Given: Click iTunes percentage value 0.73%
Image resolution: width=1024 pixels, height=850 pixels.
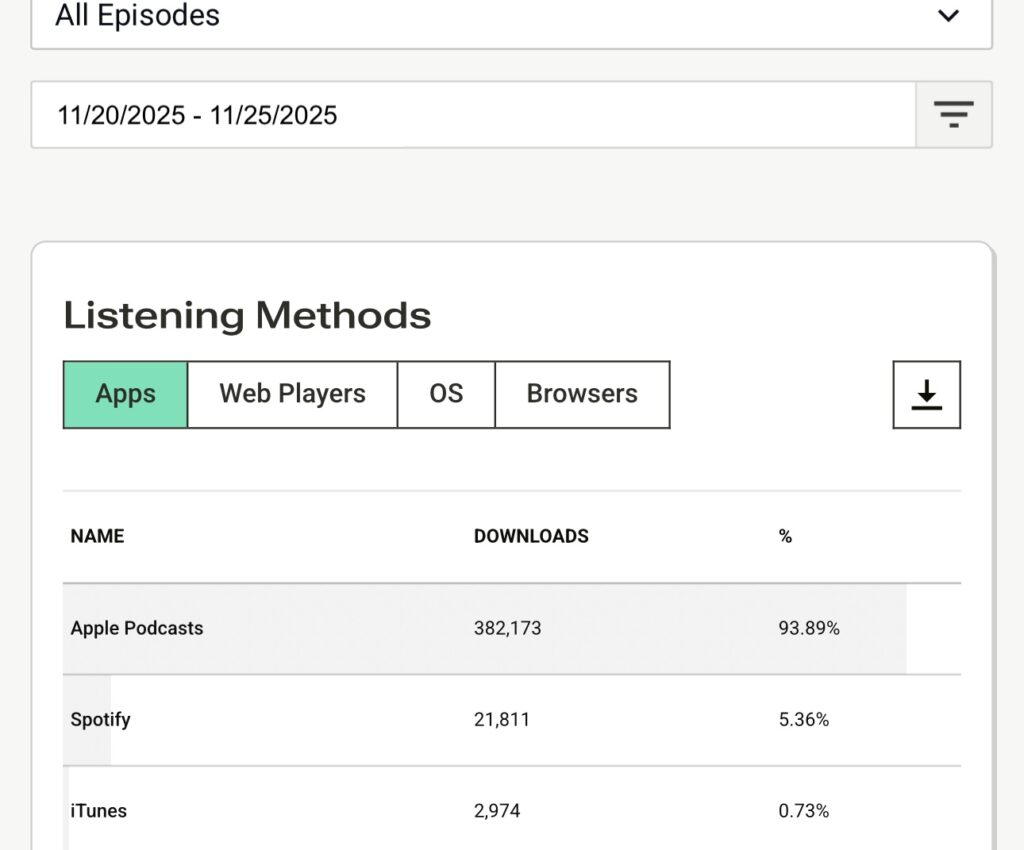Looking at the screenshot, I should (804, 810).
